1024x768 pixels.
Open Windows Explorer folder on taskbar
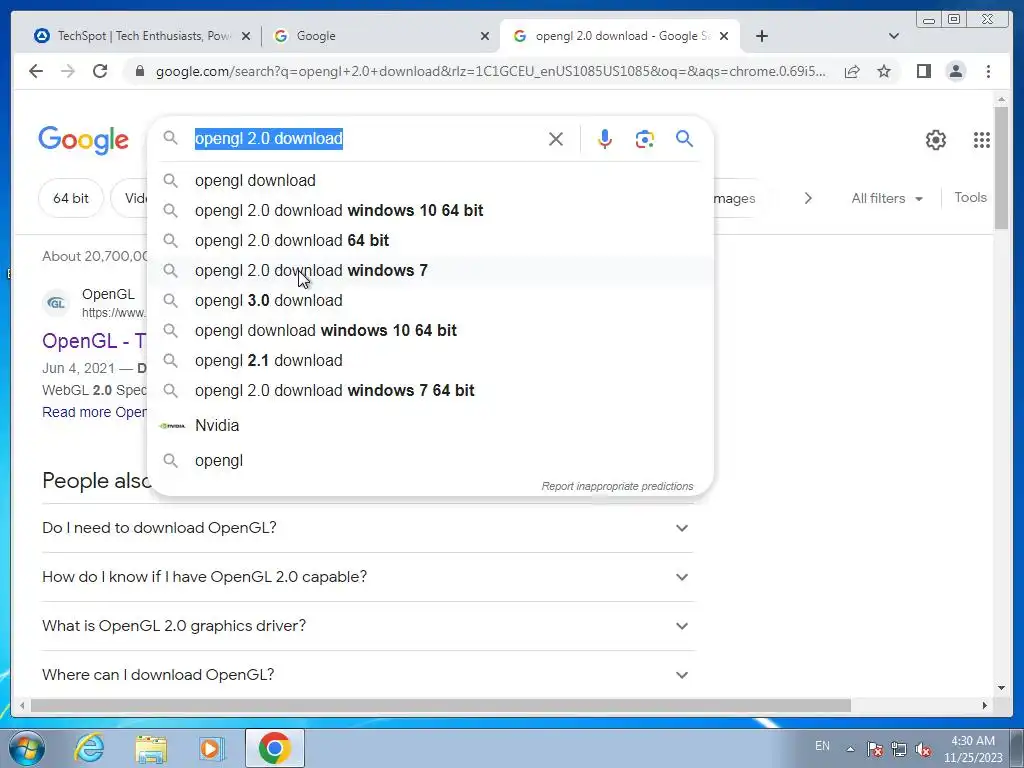(x=151, y=748)
